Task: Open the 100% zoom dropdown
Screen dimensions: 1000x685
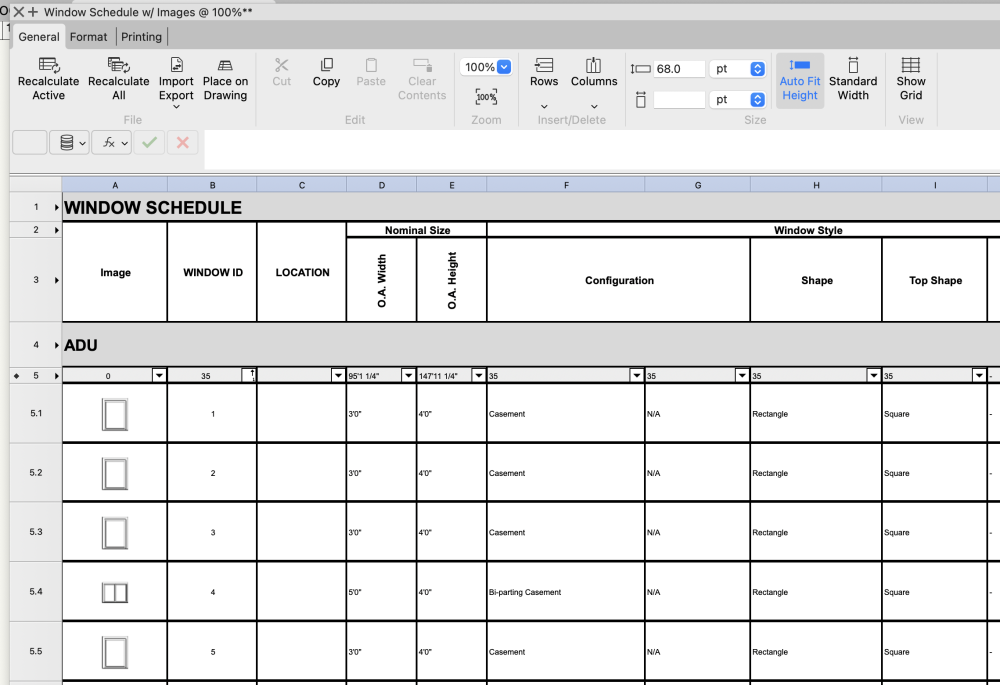Action: (x=503, y=67)
